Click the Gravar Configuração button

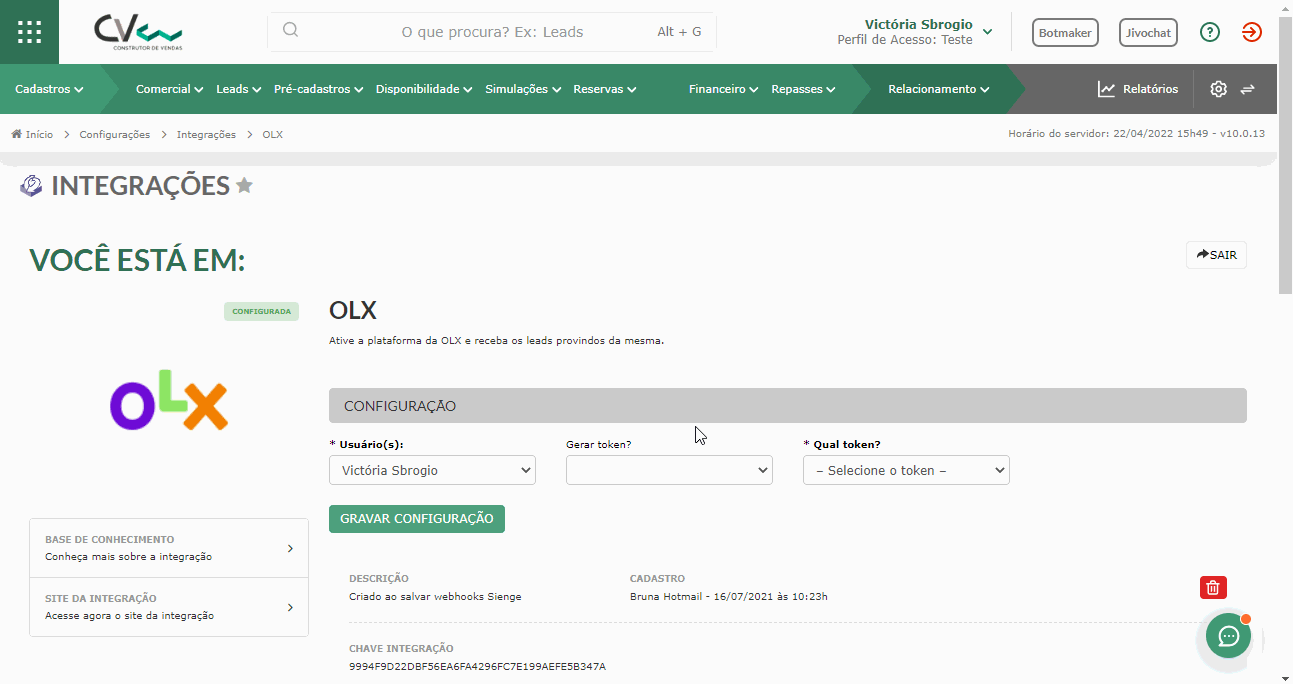417,518
